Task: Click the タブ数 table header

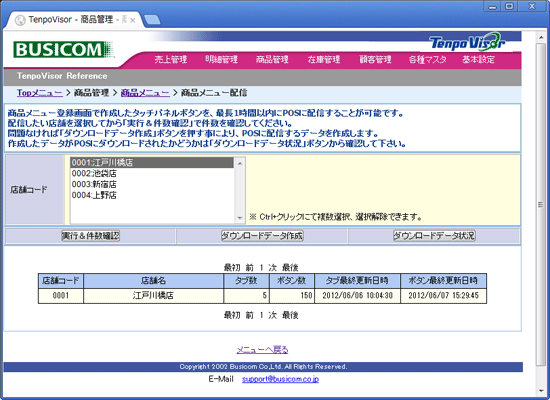Action: (x=246, y=281)
